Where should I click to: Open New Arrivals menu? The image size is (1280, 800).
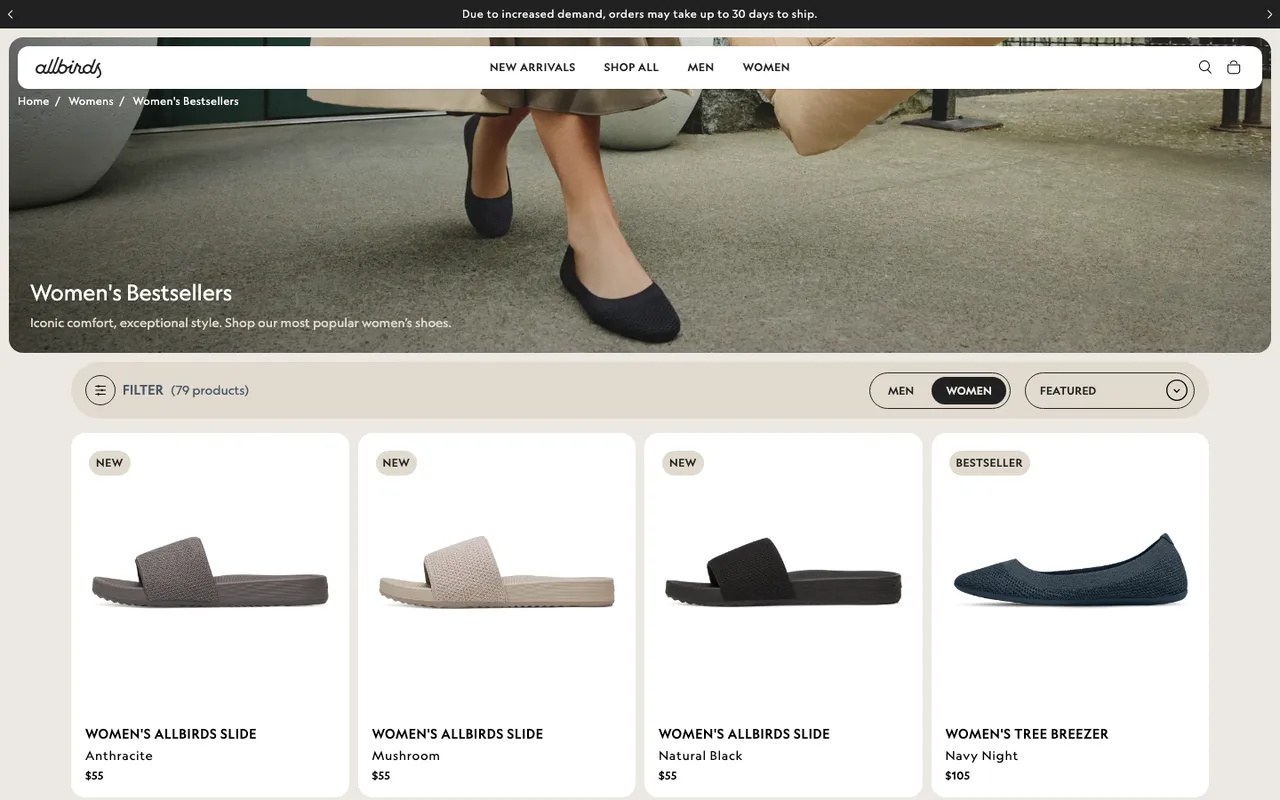click(532, 67)
